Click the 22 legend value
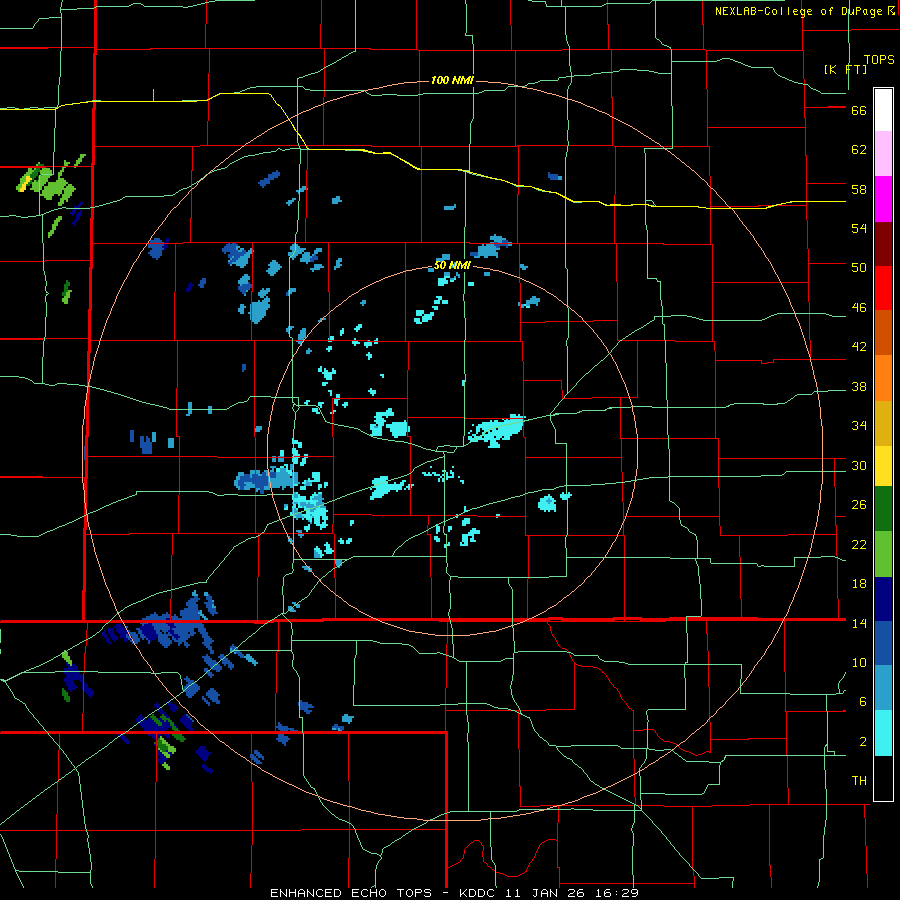This screenshot has width=900, height=900. [x=859, y=544]
